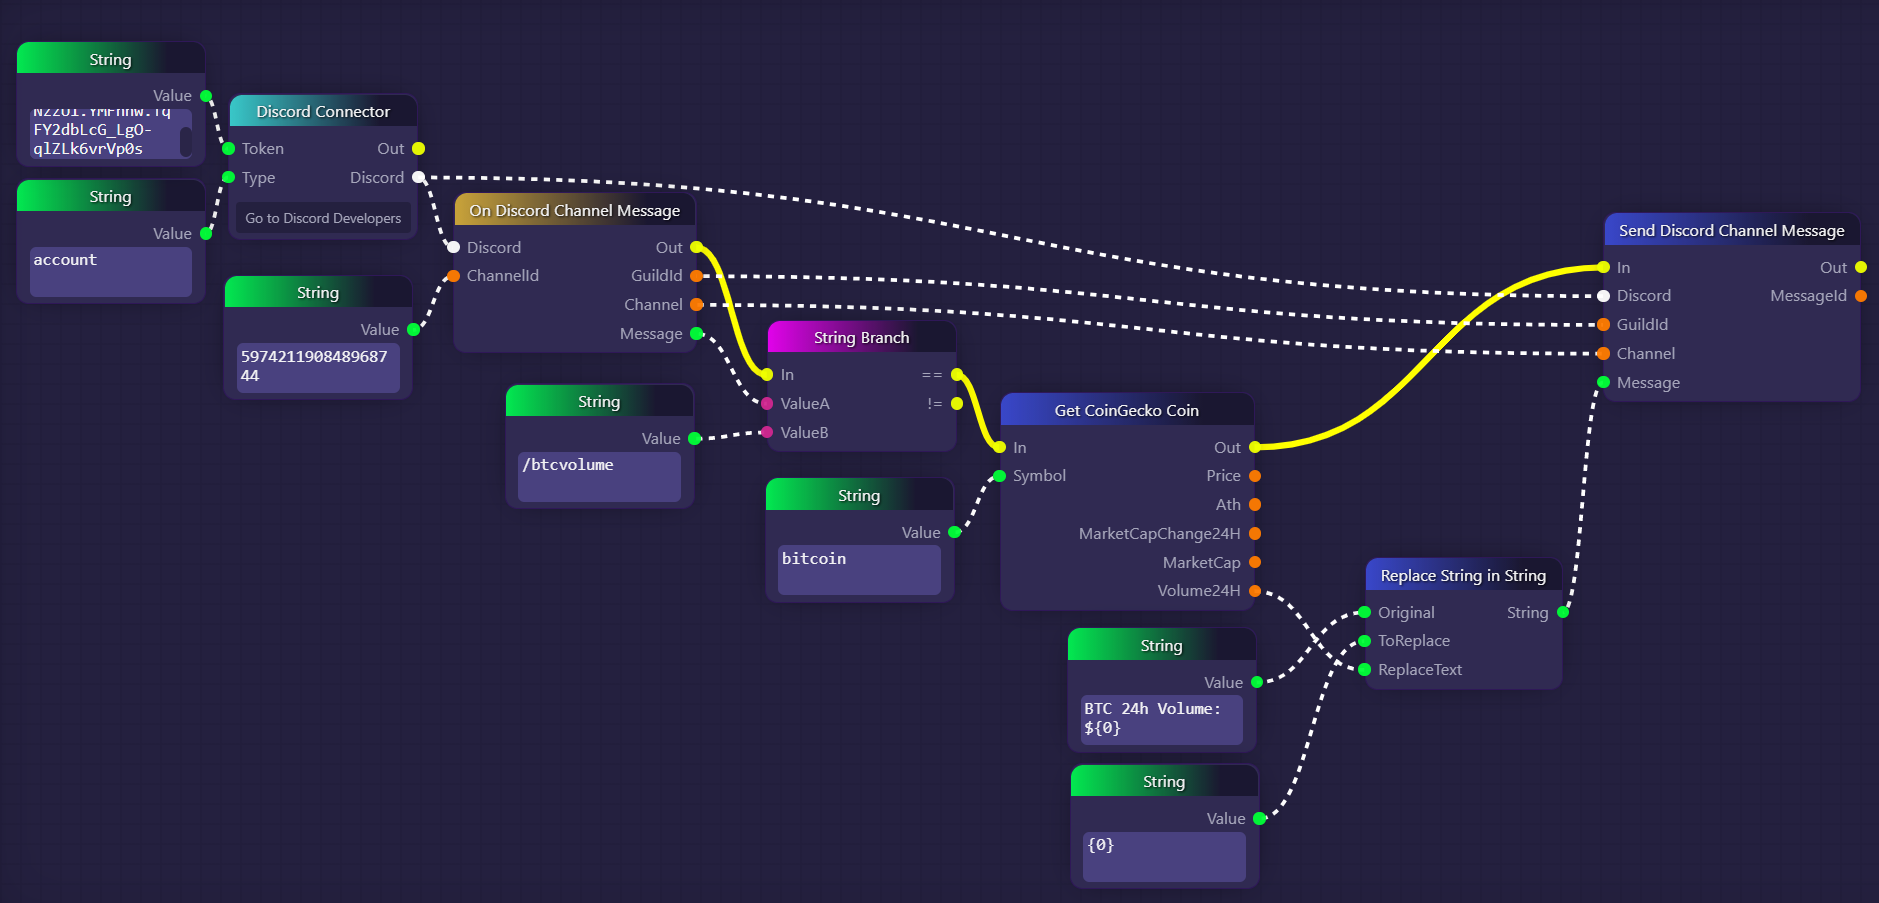Screen dimensions: 1879x903
Task: Select the != output port on String Branch
Action: (x=956, y=404)
